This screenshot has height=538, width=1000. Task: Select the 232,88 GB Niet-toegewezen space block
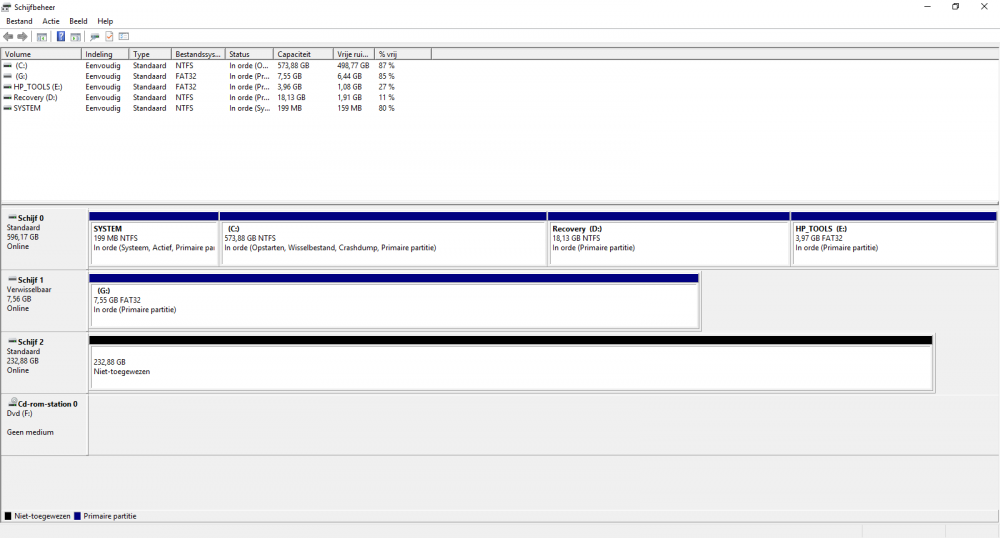pos(511,363)
